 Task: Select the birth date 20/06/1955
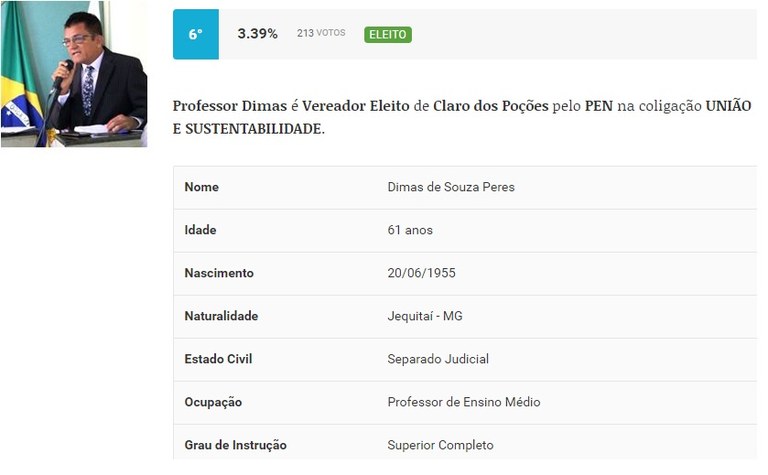[x=421, y=273]
